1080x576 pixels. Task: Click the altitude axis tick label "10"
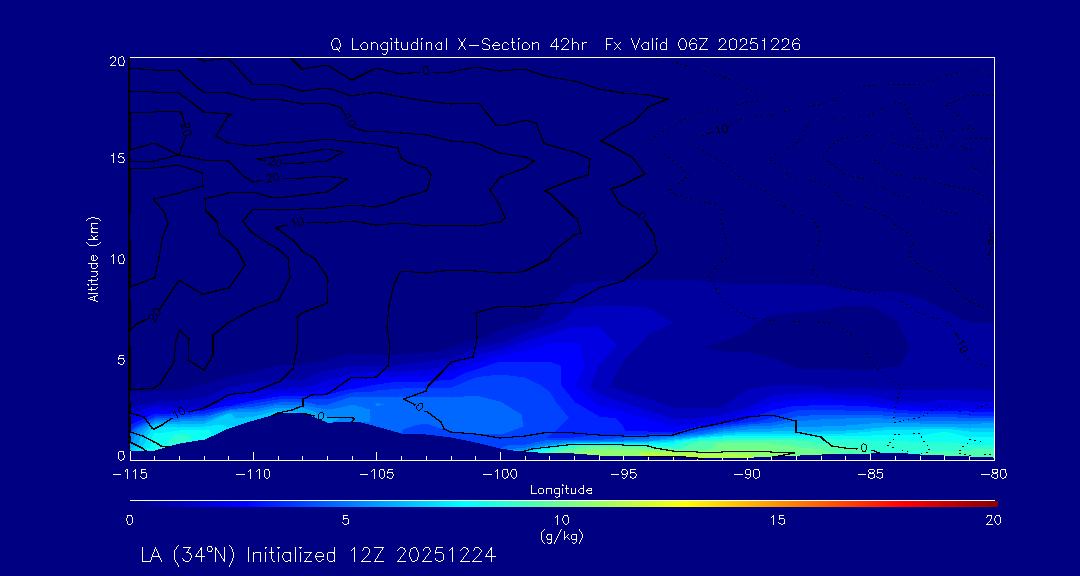coord(118,259)
